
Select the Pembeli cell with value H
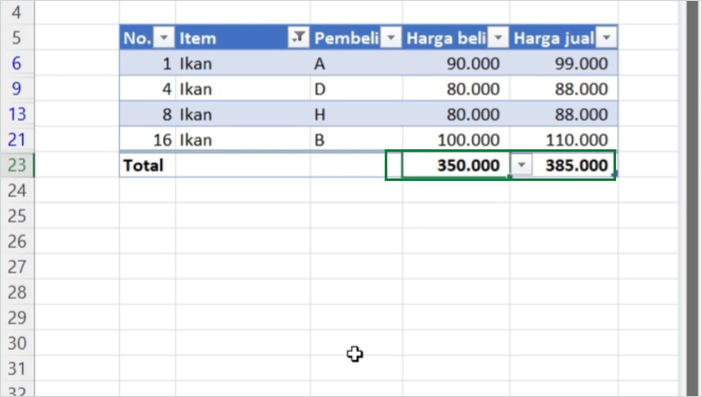[x=356, y=115]
